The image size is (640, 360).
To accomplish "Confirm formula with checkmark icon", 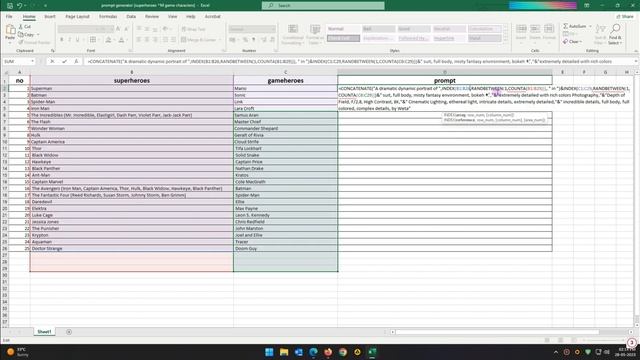I will pyautogui.click(x=64, y=61).
